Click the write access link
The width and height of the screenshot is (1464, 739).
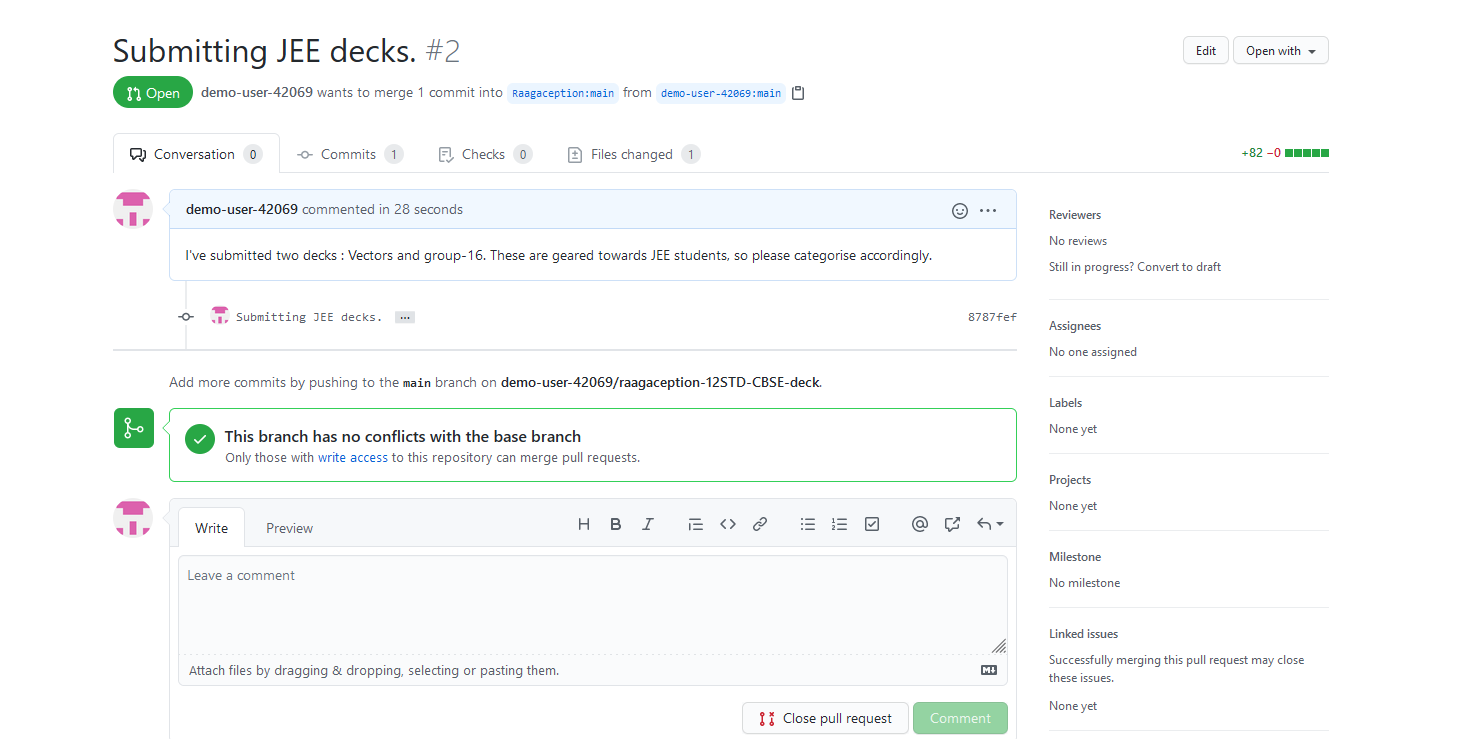coord(353,457)
